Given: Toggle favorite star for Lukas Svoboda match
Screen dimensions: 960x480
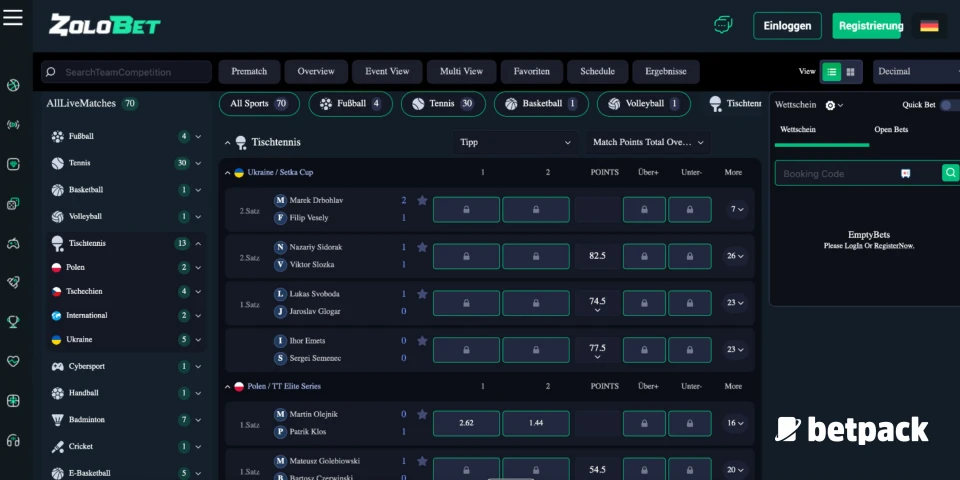Looking at the screenshot, I should (422, 295).
